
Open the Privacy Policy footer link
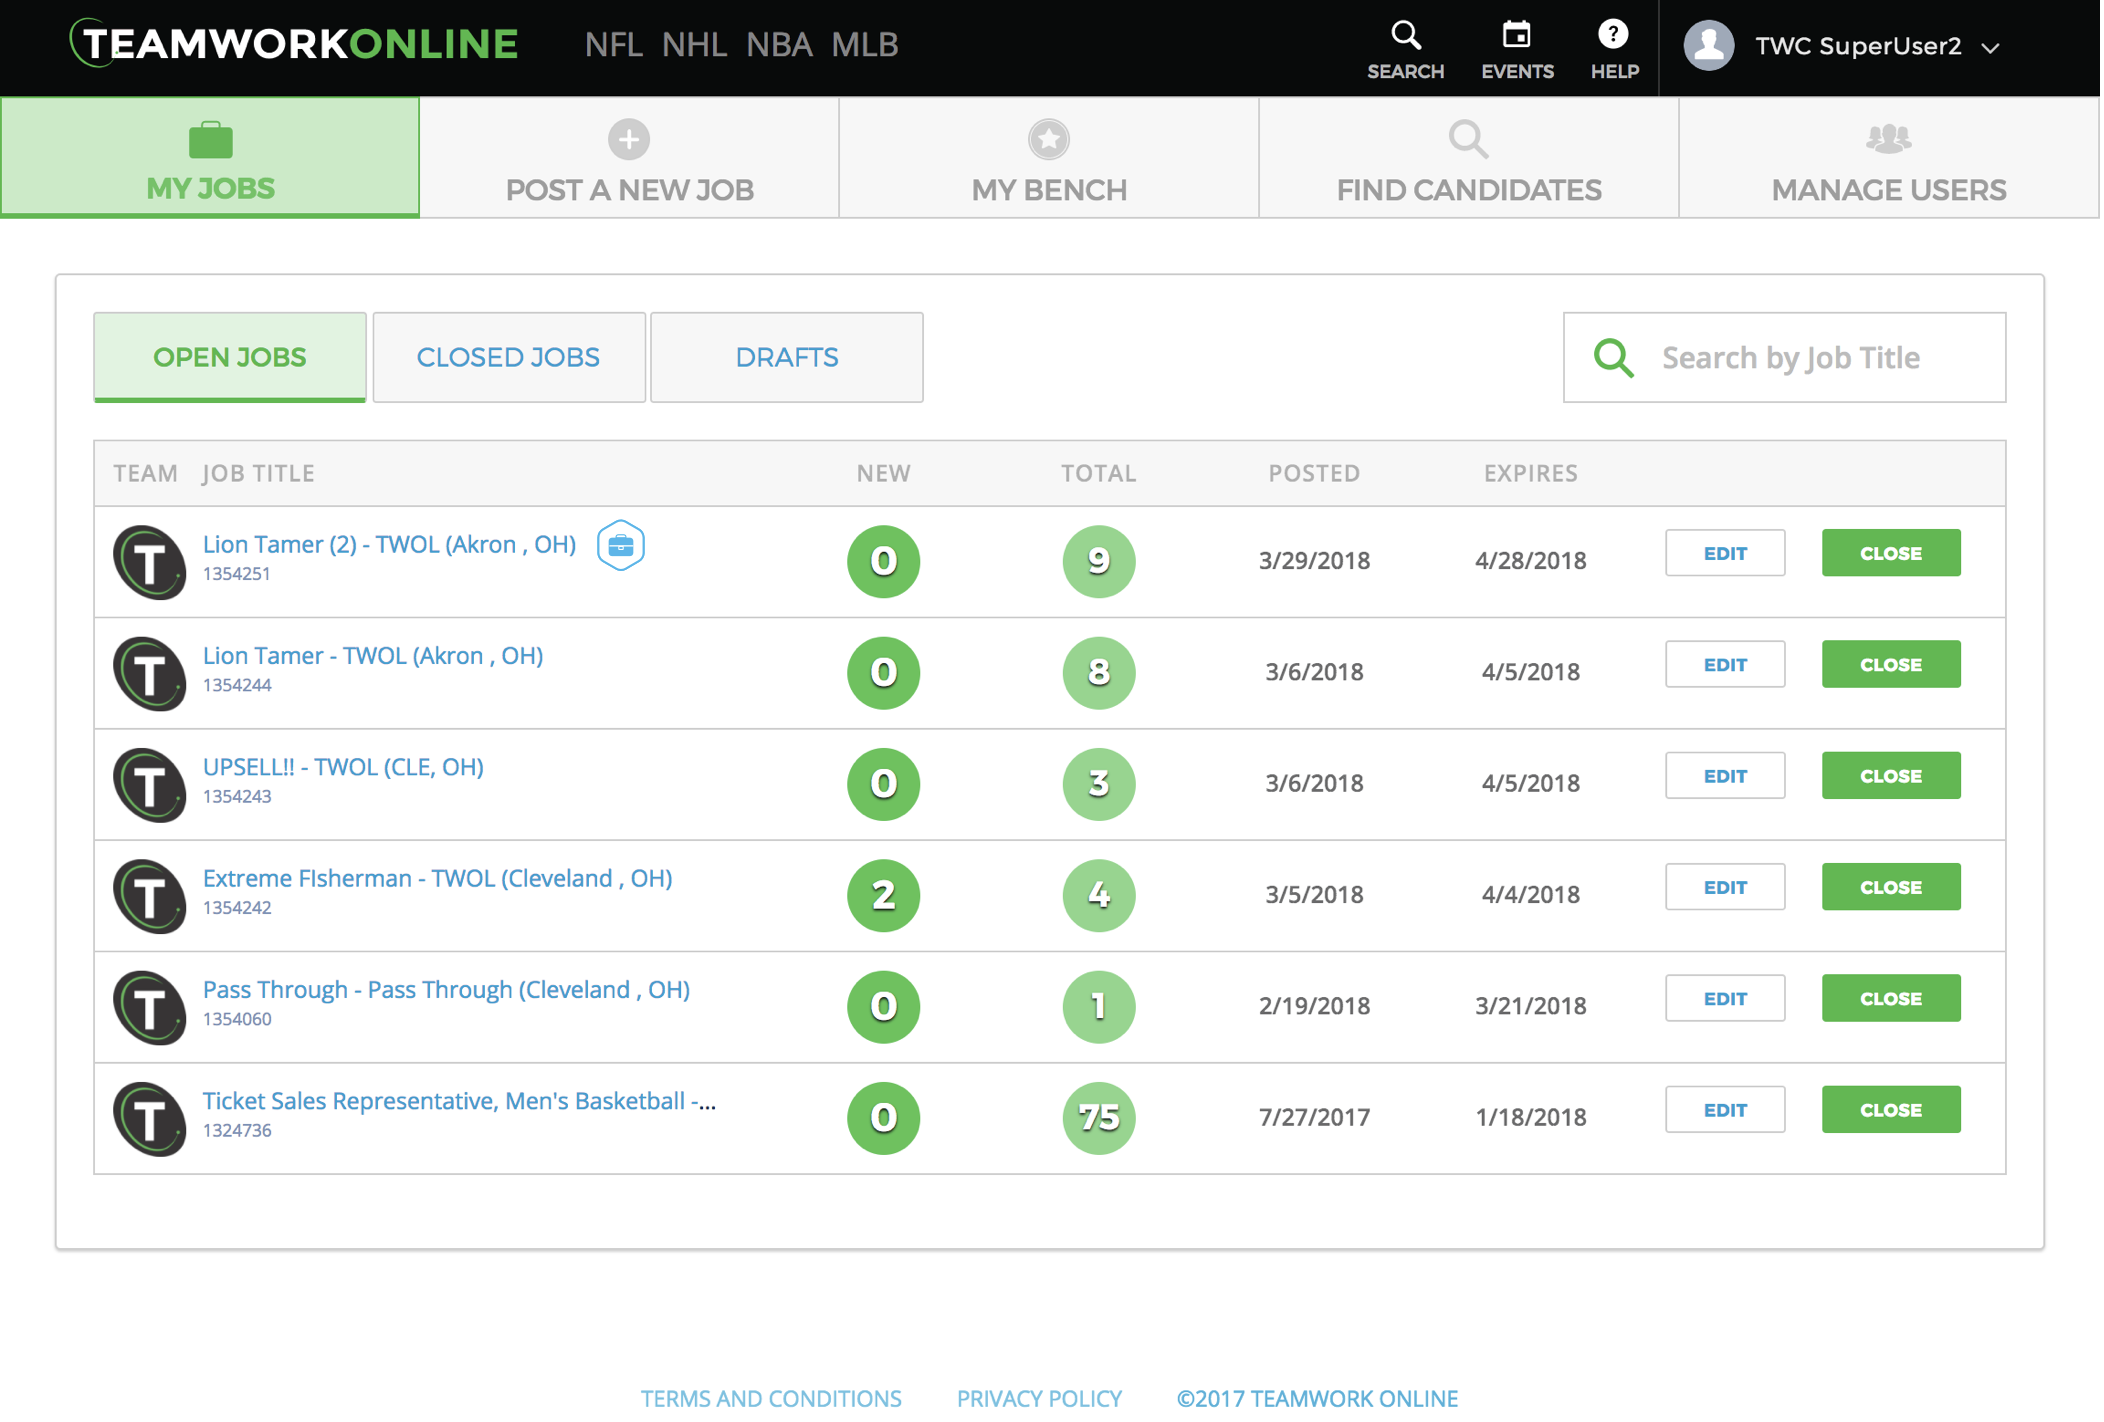(x=1038, y=1398)
